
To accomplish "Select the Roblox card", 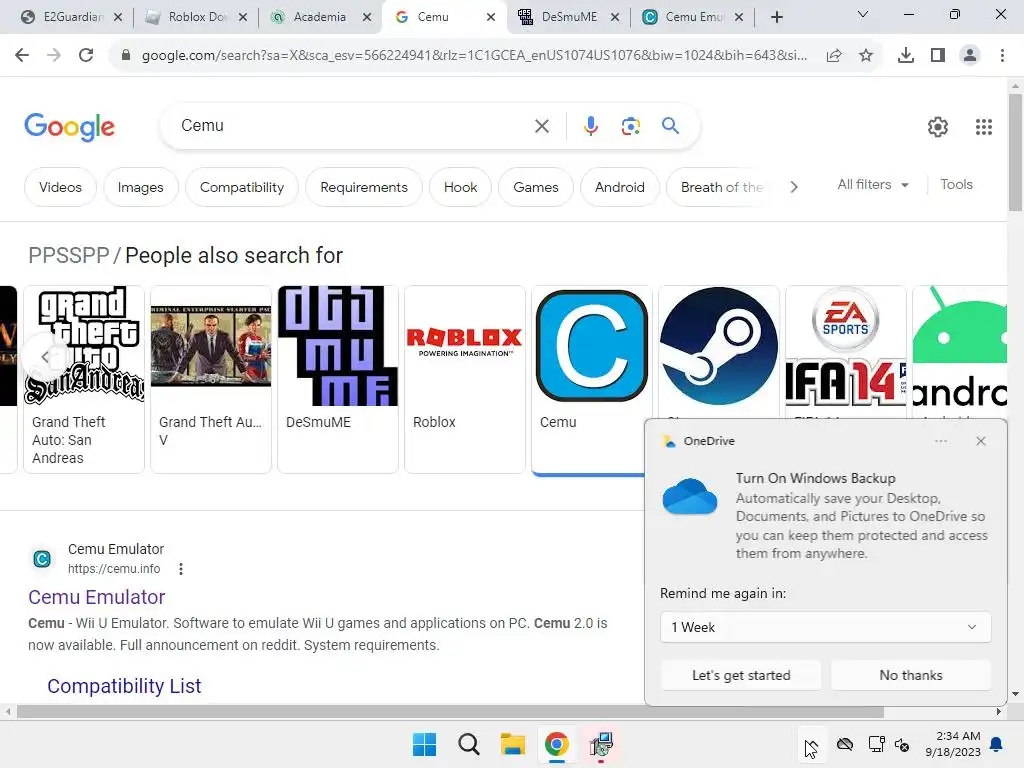I will [465, 379].
